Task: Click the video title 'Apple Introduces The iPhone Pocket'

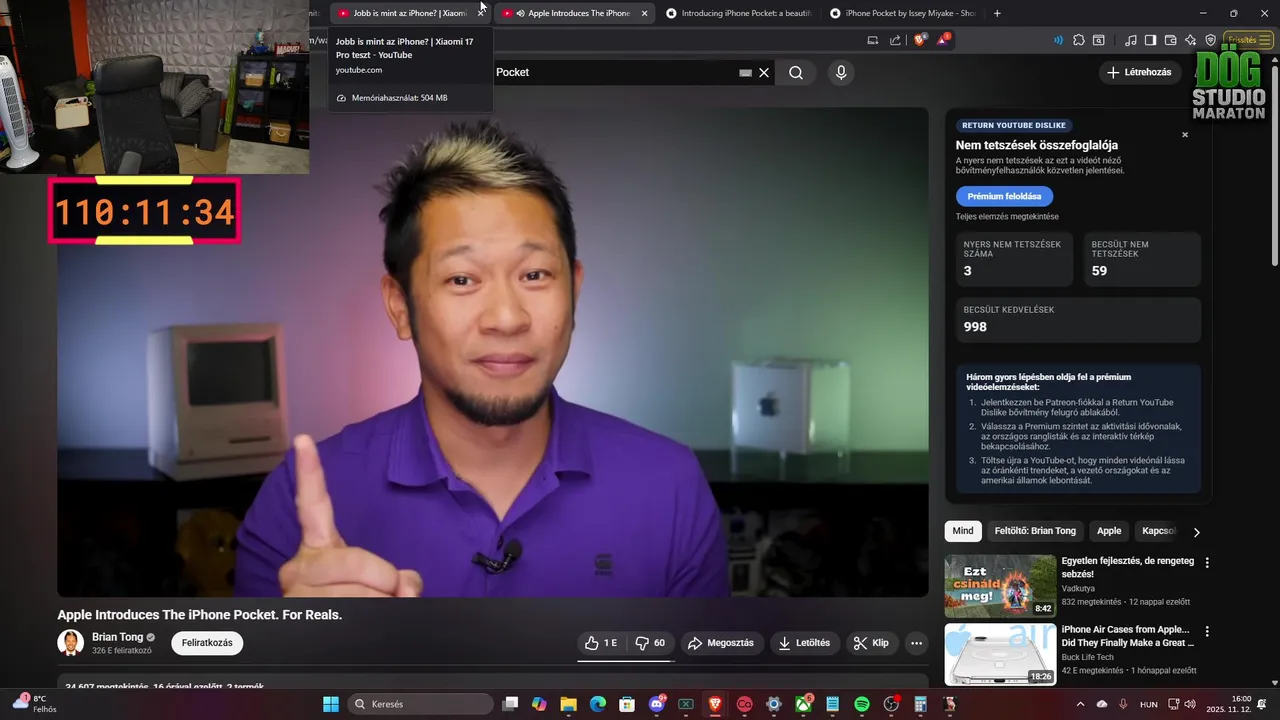Action: (199, 615)
